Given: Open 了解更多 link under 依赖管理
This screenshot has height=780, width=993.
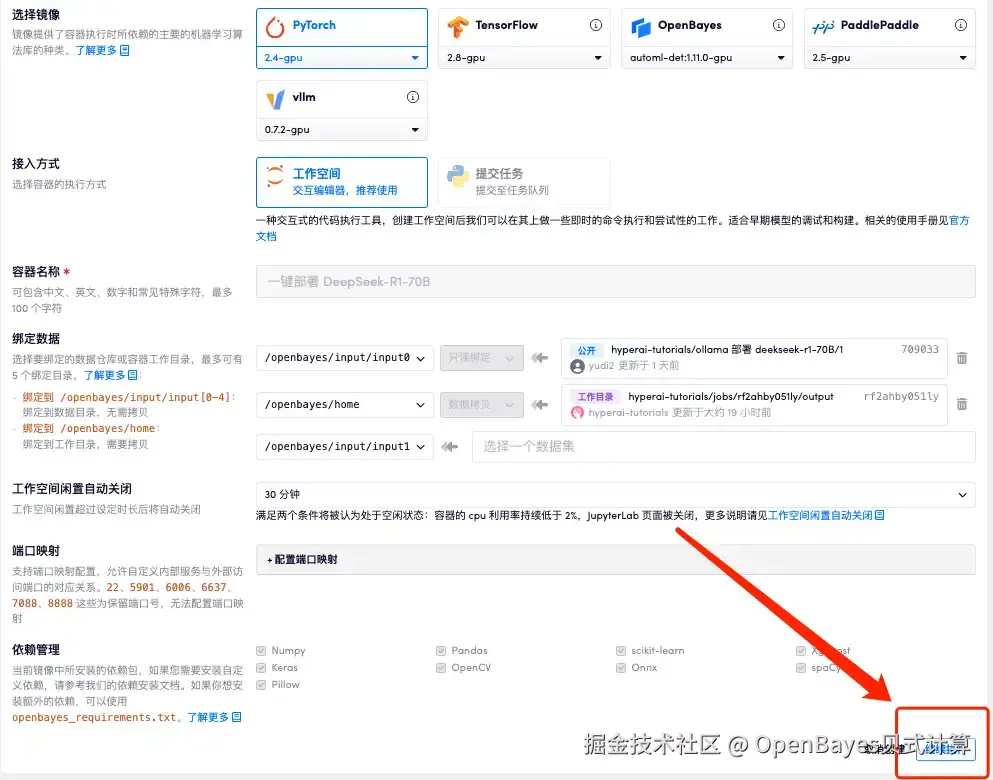Looking at the screenshot, I should tap(214, 717).
